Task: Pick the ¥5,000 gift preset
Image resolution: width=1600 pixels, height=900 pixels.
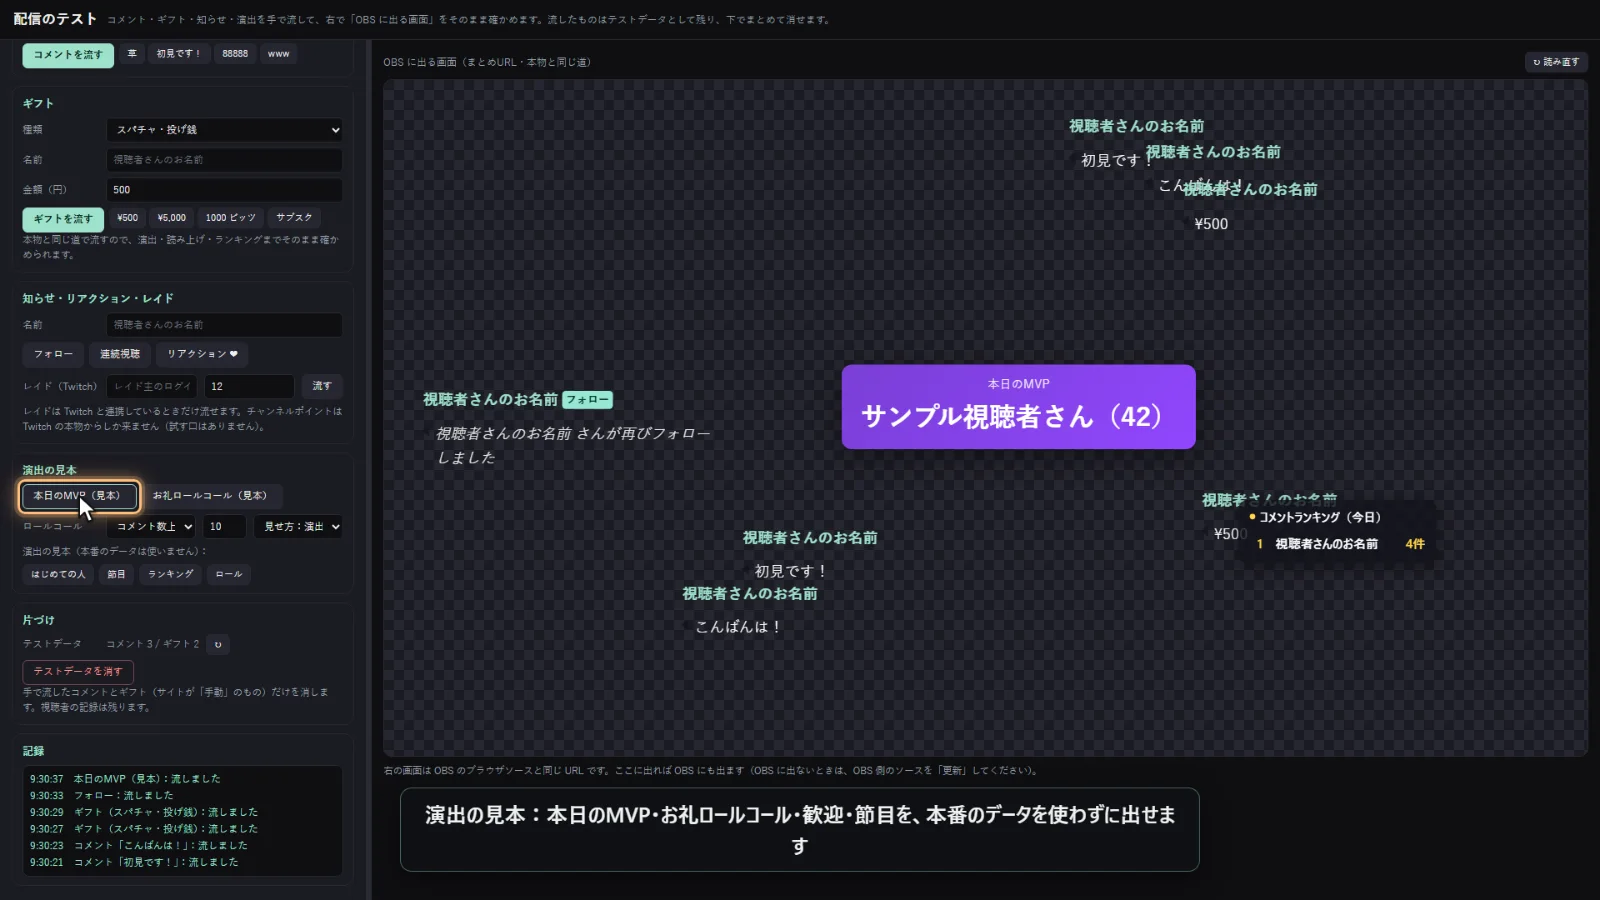Action: pyautogui.click(x=171, y=218)
